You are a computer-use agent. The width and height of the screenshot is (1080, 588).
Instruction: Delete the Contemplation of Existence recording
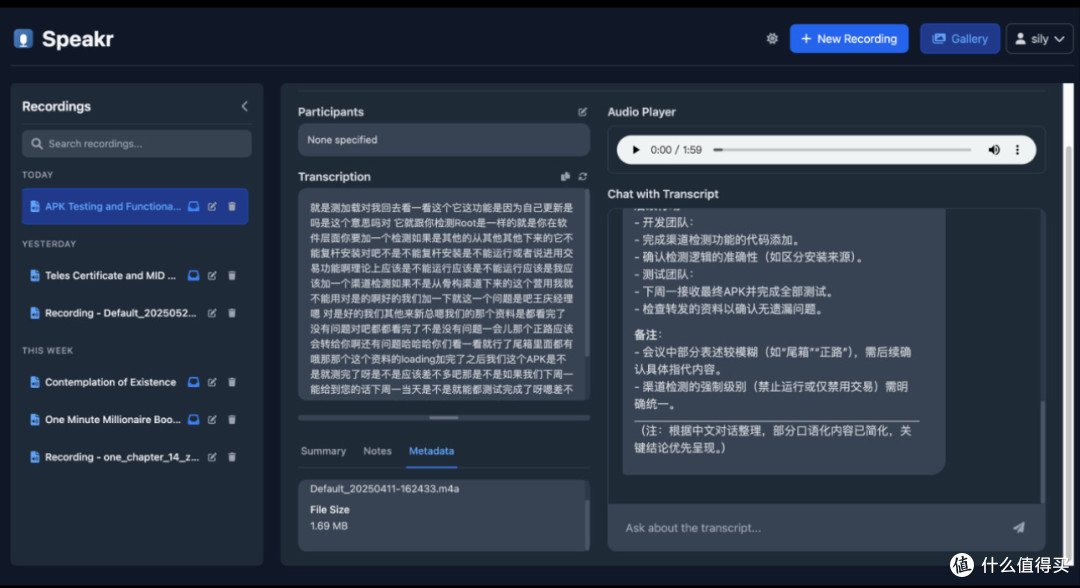tap(232, 382)
